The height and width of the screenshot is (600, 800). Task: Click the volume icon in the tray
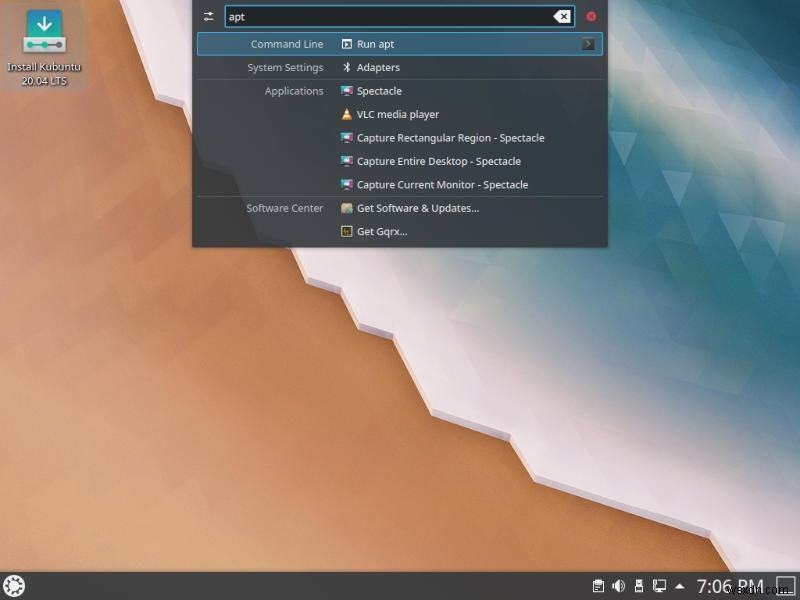click(618, 585)
